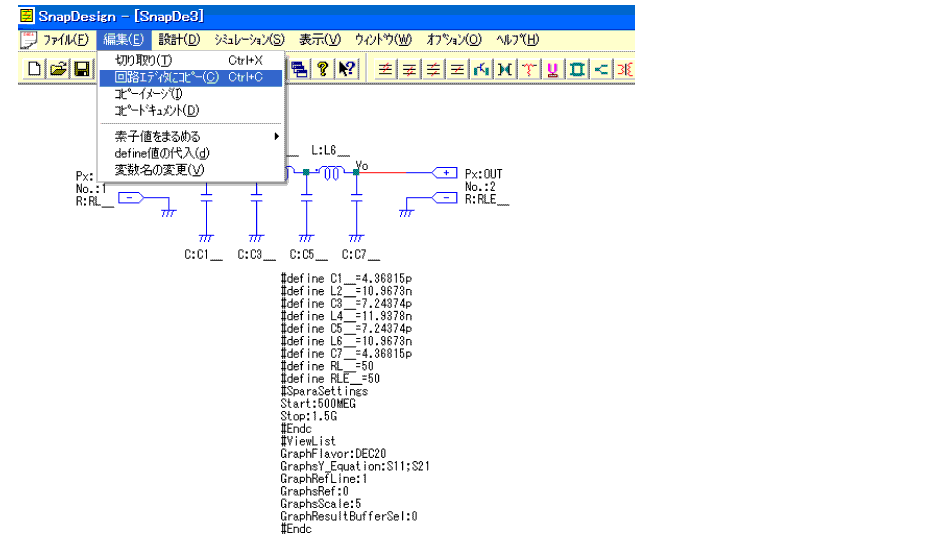The image size is (937, 534).
Task: Click the '#define RL__=50' line
Action: 327,366
